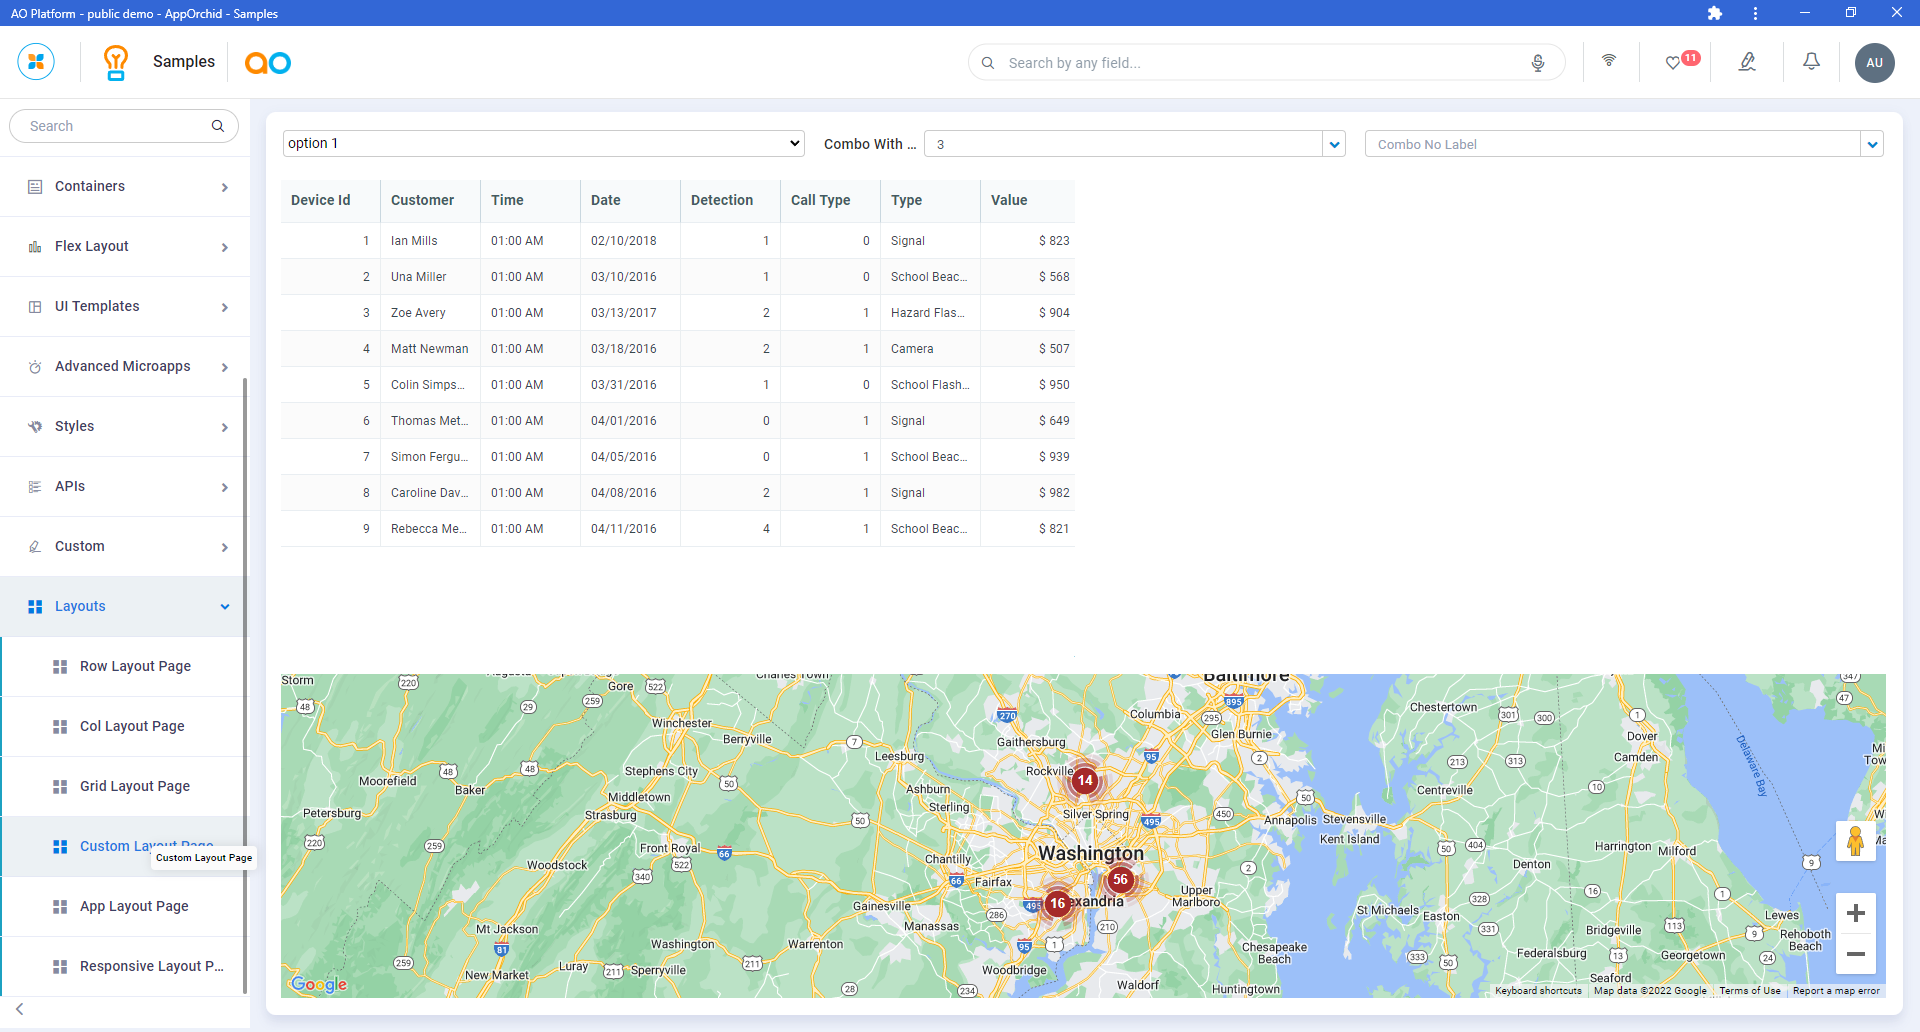
Task: Open the 'option 1' select dropdown
Action: point(544,144)
